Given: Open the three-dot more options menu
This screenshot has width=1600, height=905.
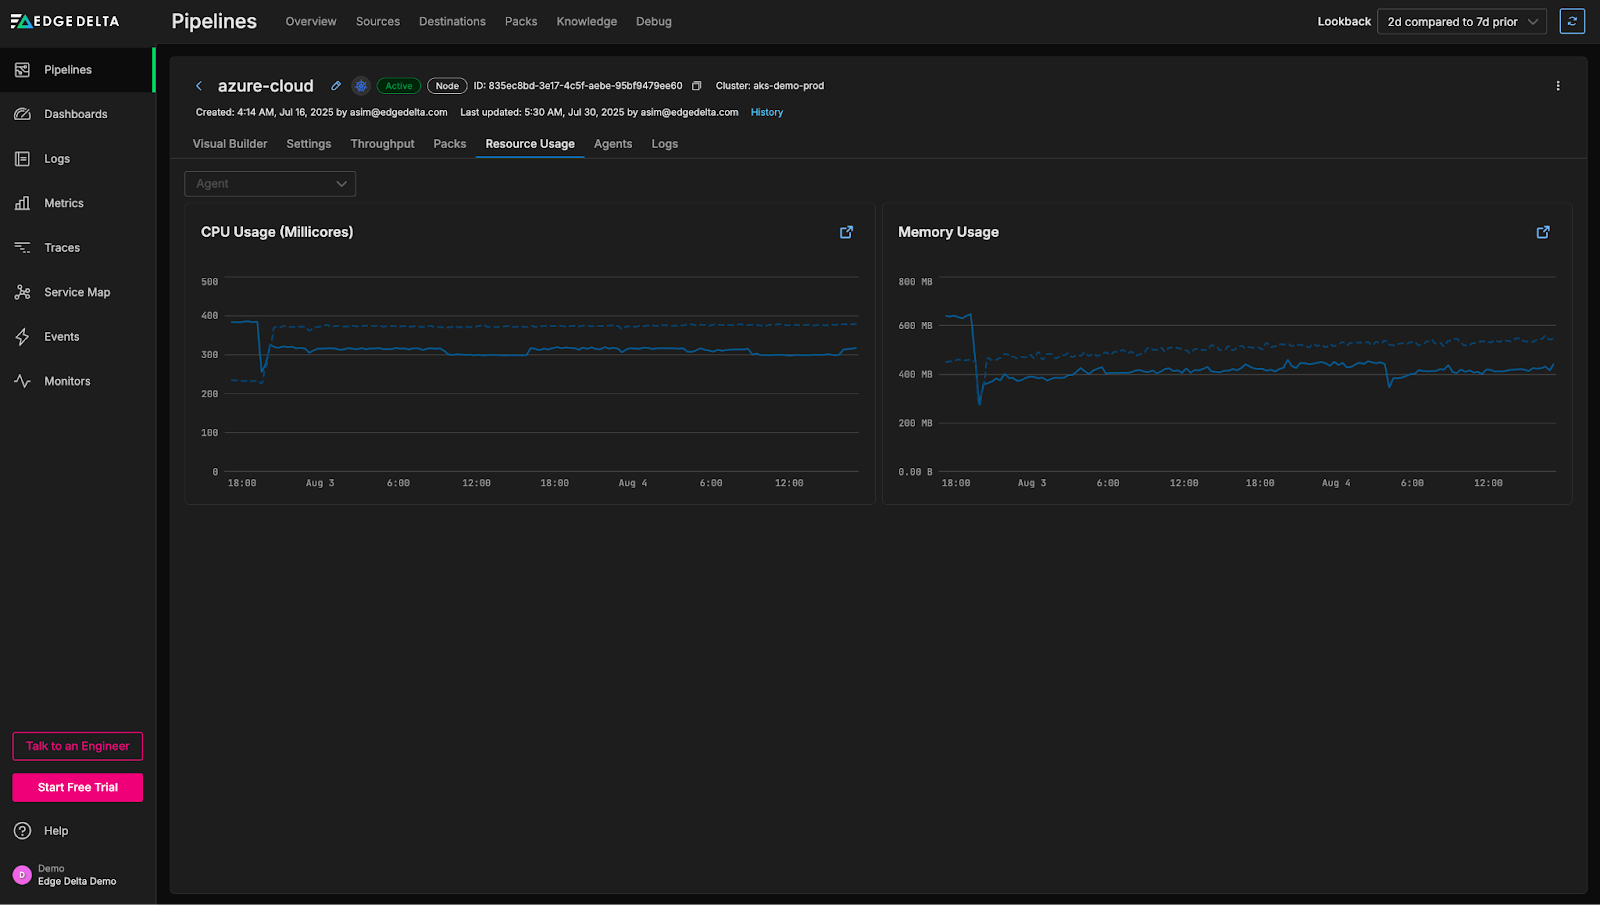Looking at the screenshot, I should pyautogui.click(x=1557, y=86).
